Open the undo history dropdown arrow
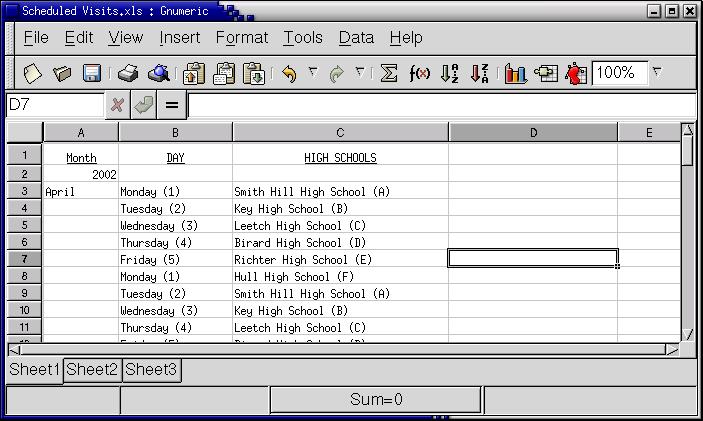 (x=313, y=72)
